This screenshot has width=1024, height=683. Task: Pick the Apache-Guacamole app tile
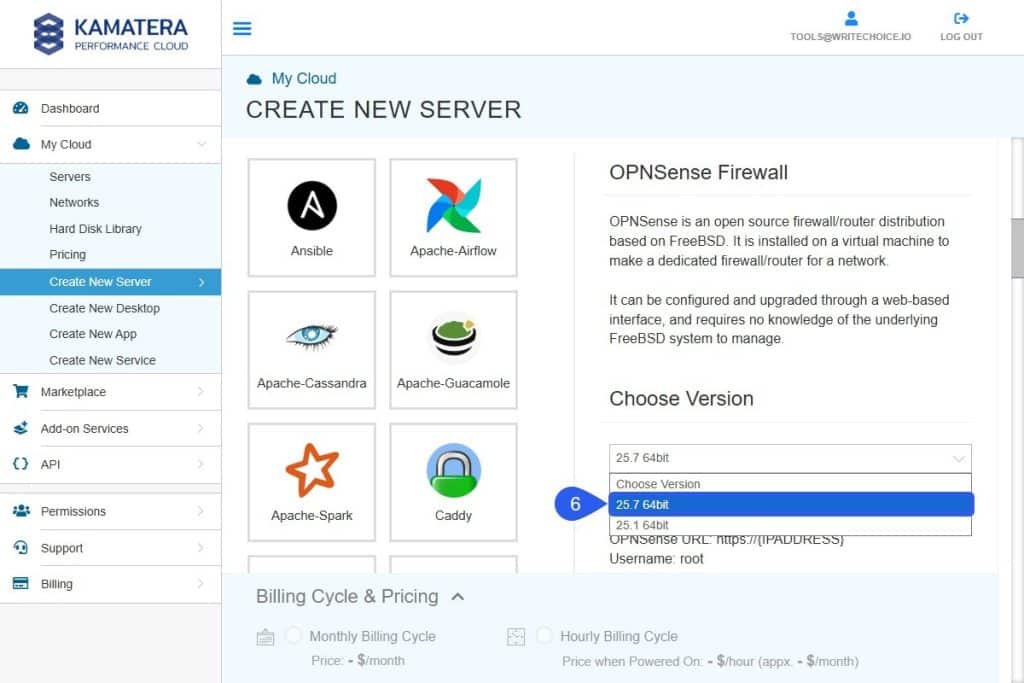coord(453,349)
